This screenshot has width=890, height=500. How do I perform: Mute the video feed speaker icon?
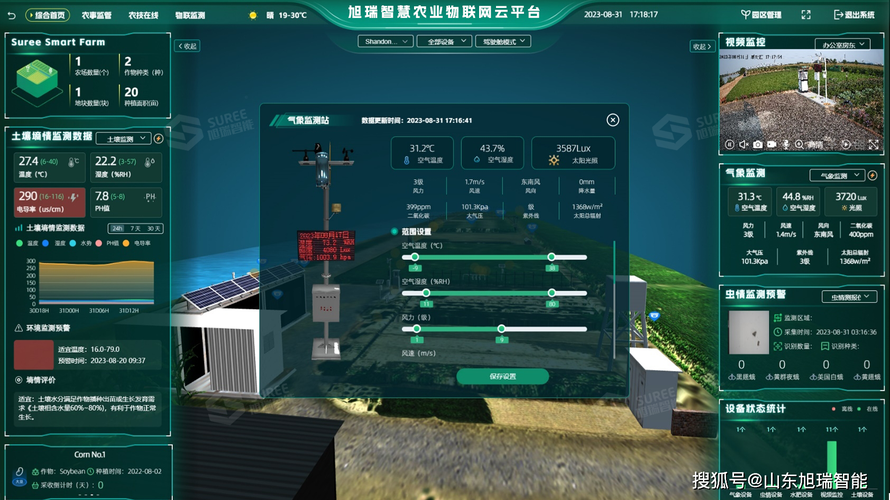[x=744, y=145]
